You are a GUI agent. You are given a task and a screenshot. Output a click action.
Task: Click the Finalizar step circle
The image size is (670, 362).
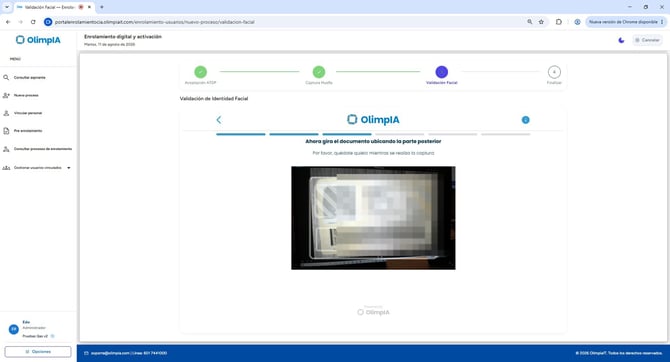point(554,72)
